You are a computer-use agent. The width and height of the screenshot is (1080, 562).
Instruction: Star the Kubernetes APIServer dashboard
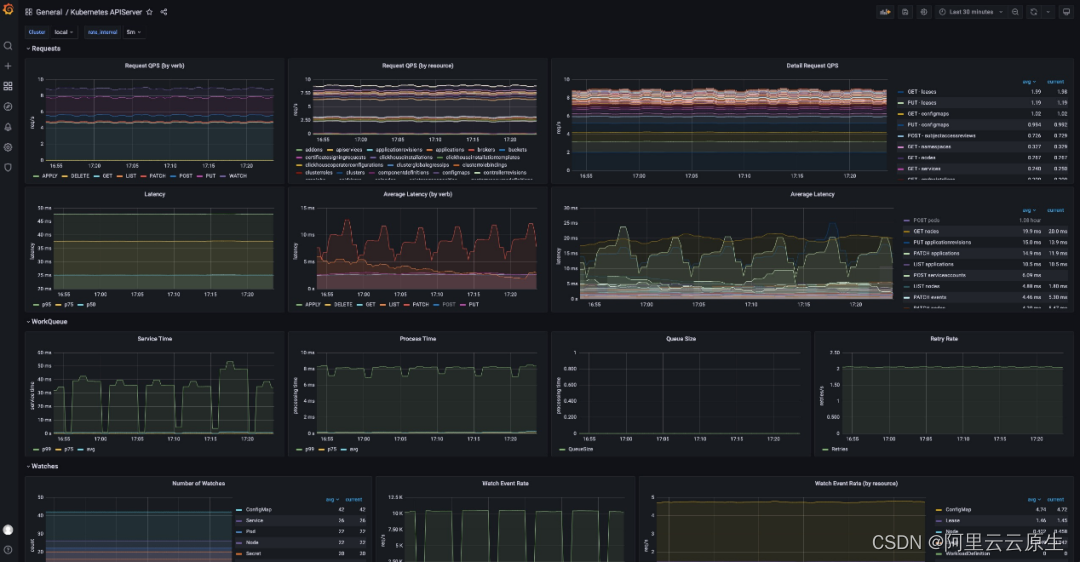pyautogui.click(x=149, y=12)
